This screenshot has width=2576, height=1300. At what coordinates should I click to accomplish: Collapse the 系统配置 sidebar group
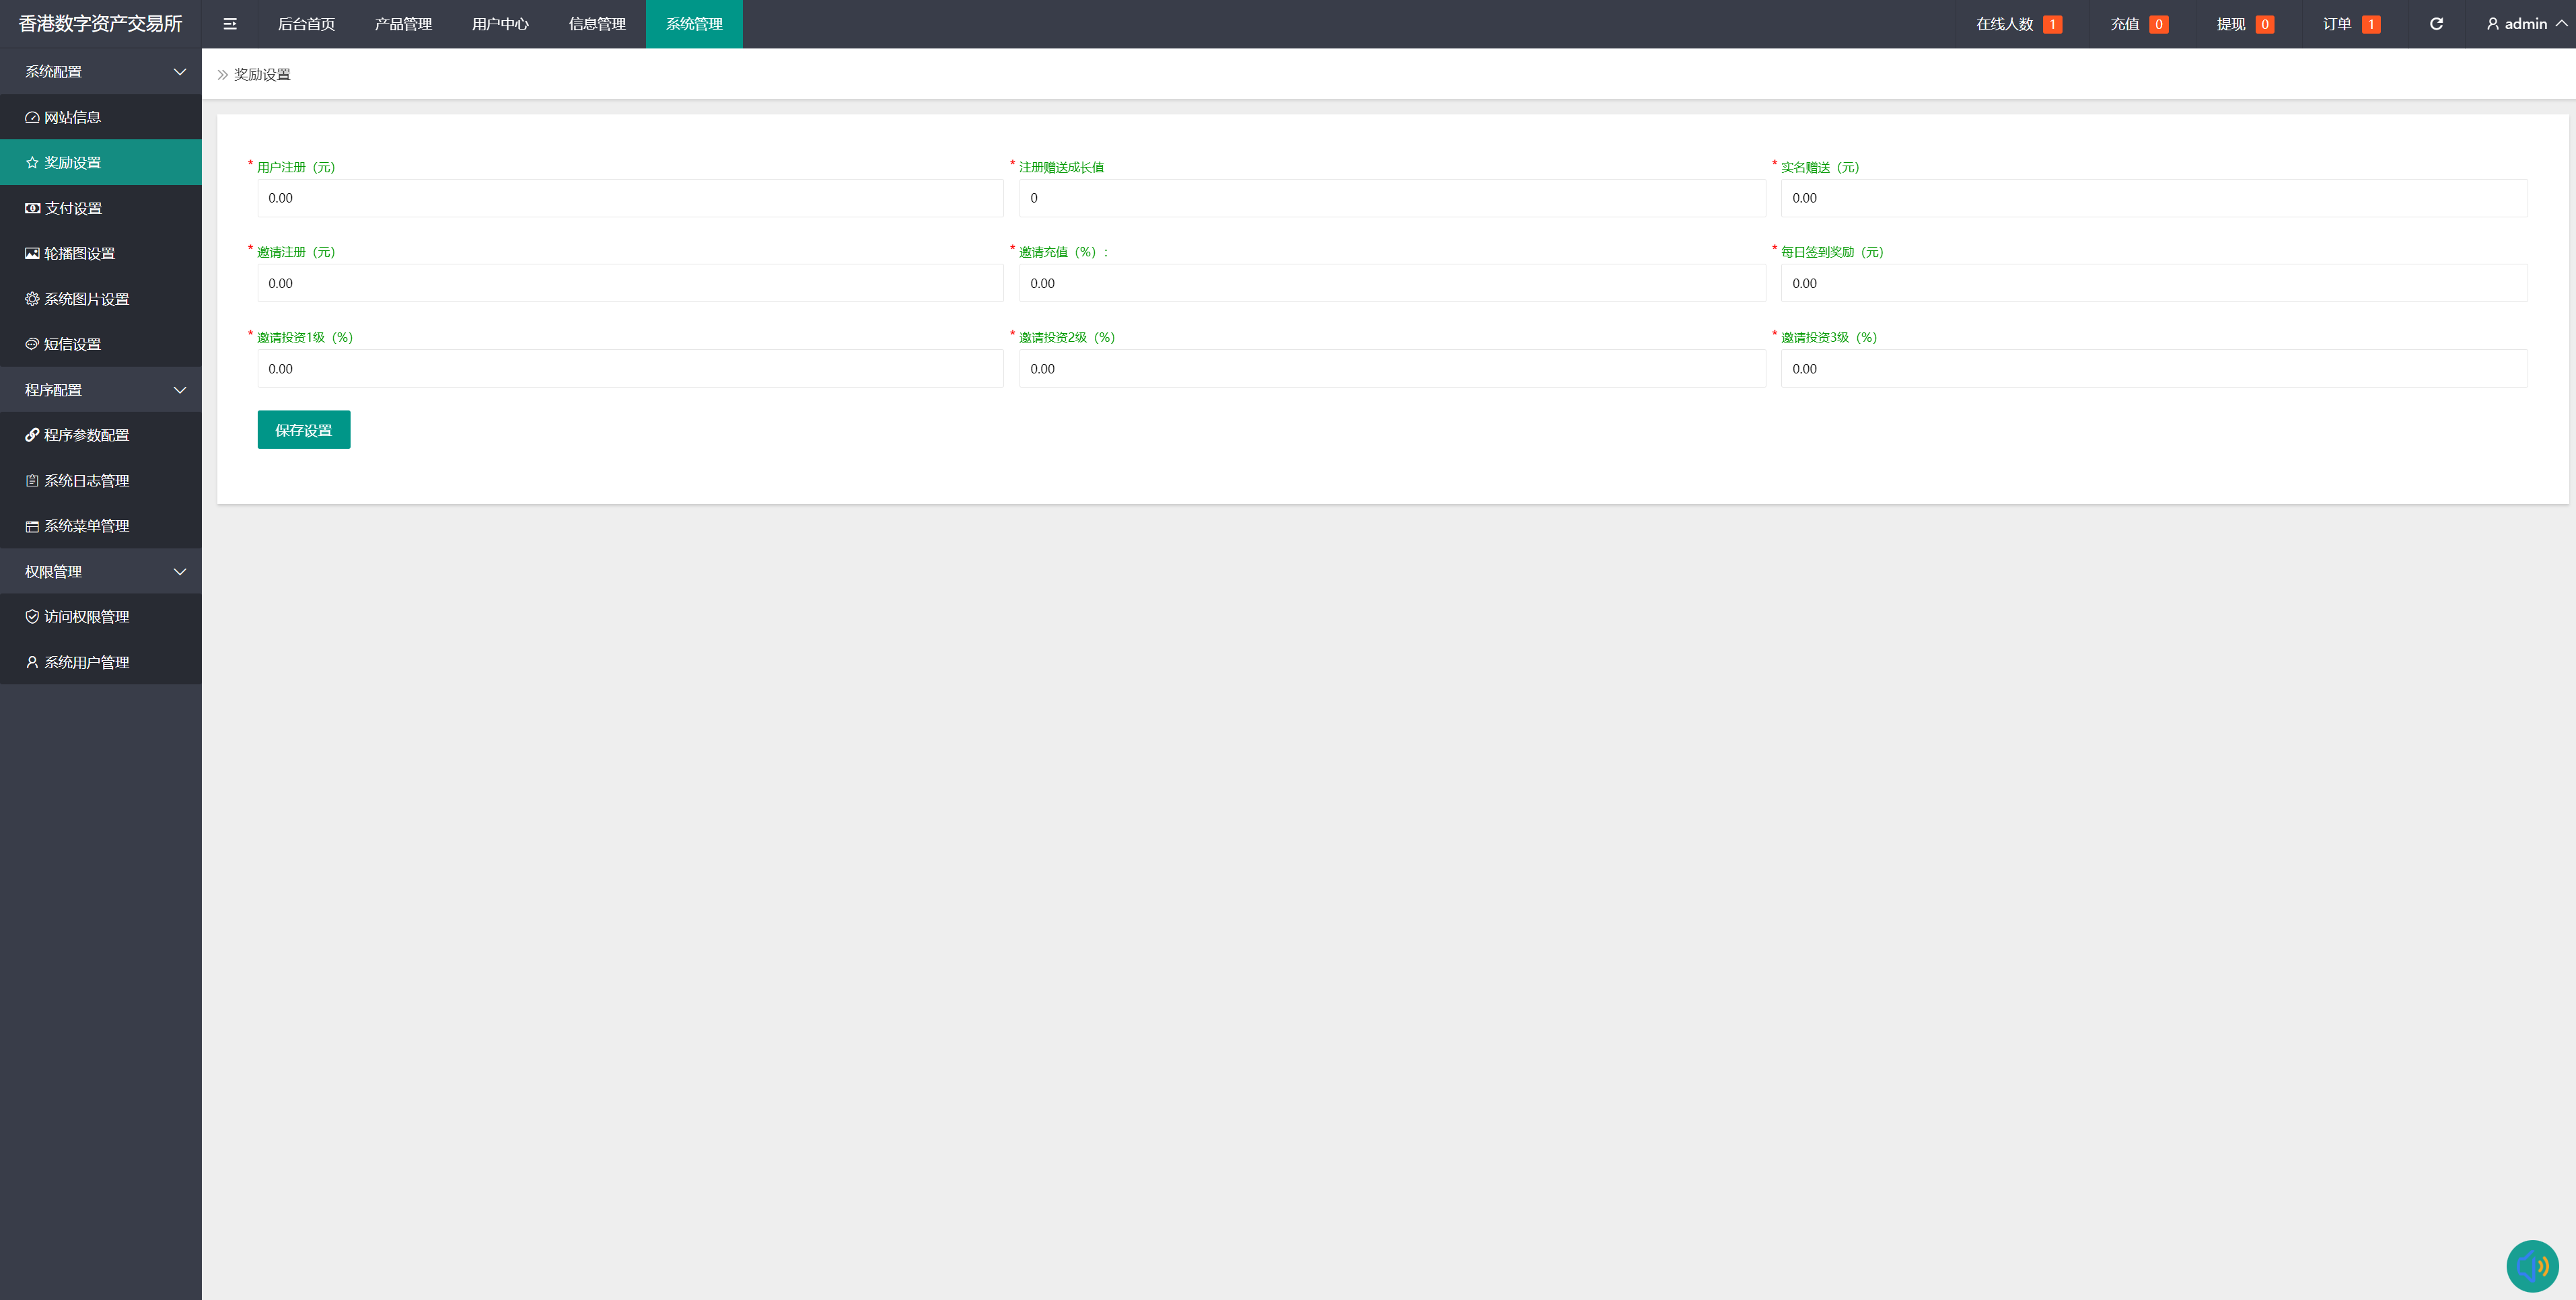tap(100, 72)
